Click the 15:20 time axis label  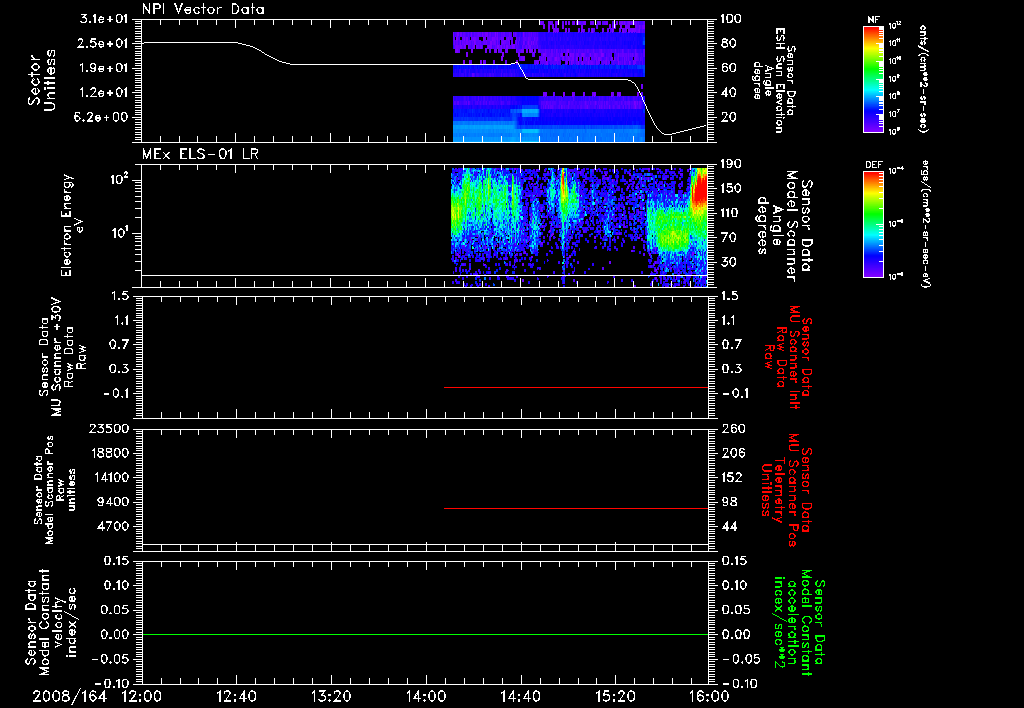(615, 696)
